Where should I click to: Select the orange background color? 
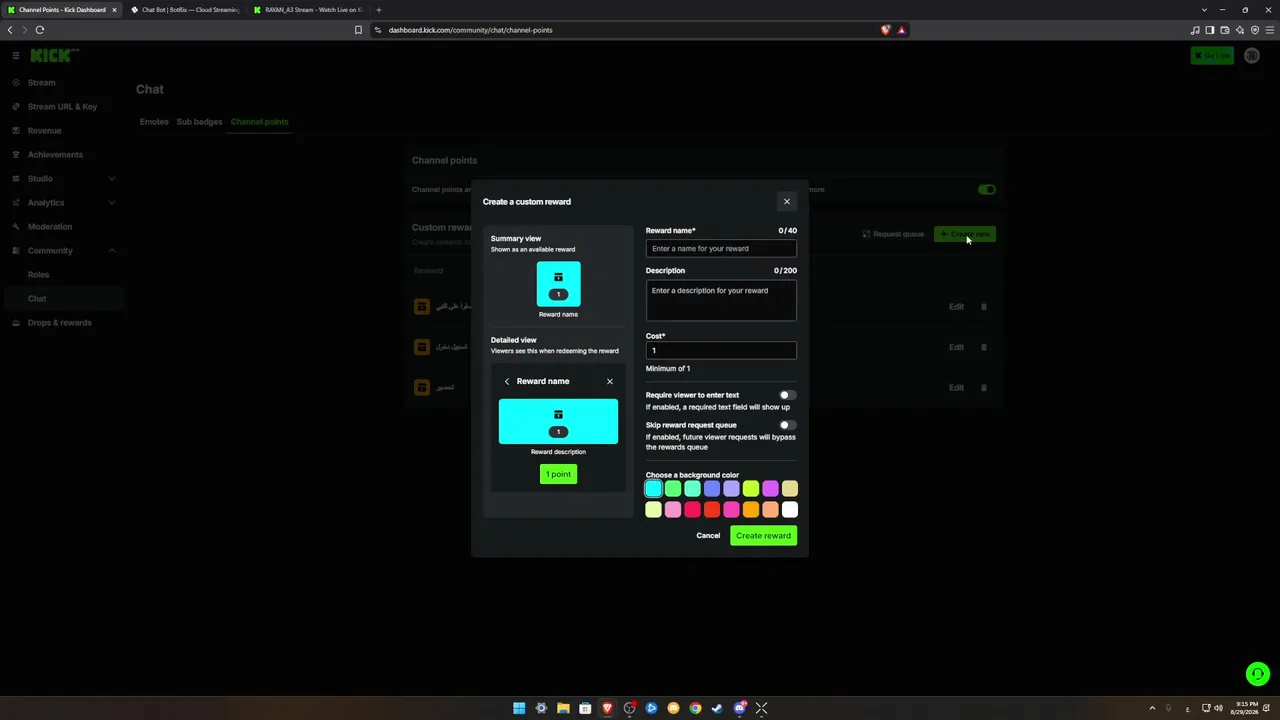pyautogui.click(x=751, y=510)
